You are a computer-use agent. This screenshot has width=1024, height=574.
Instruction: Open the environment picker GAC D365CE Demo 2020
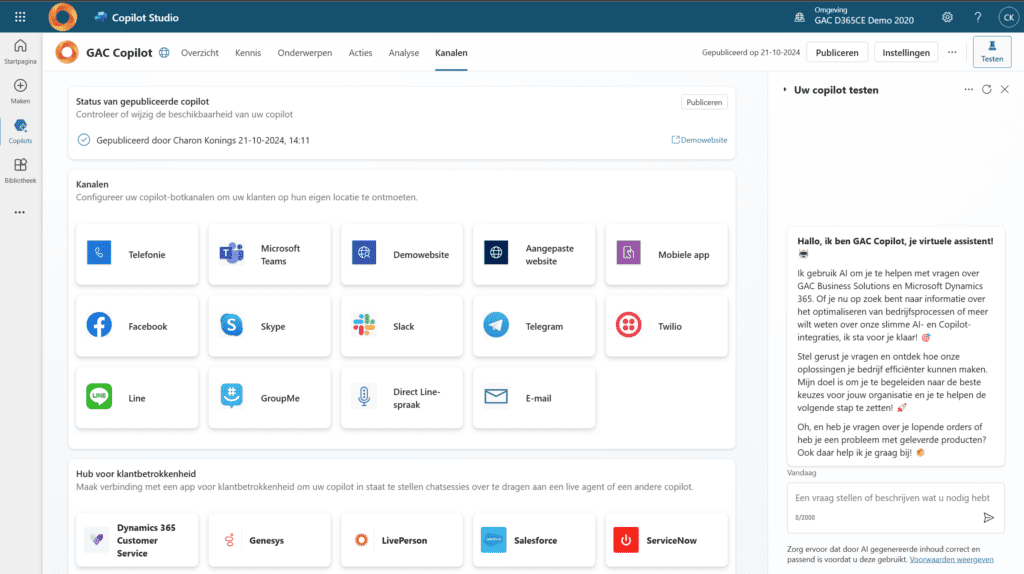point(854,16)
